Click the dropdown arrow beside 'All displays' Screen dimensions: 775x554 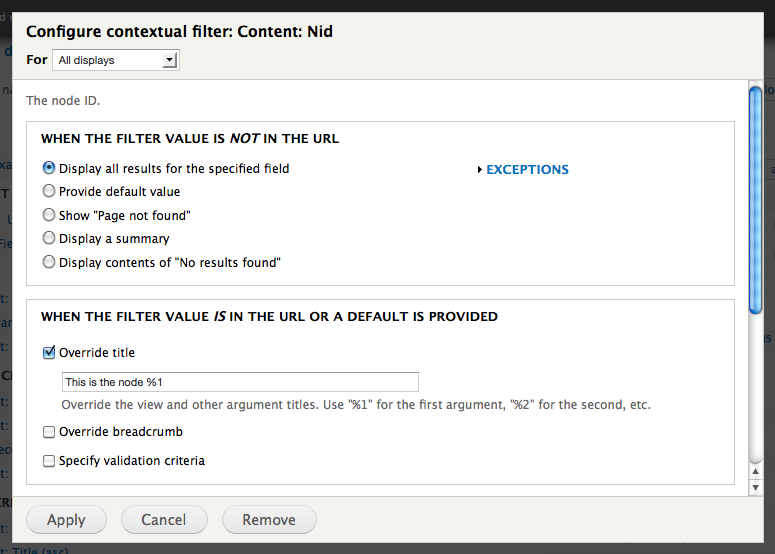click(170, 60)
